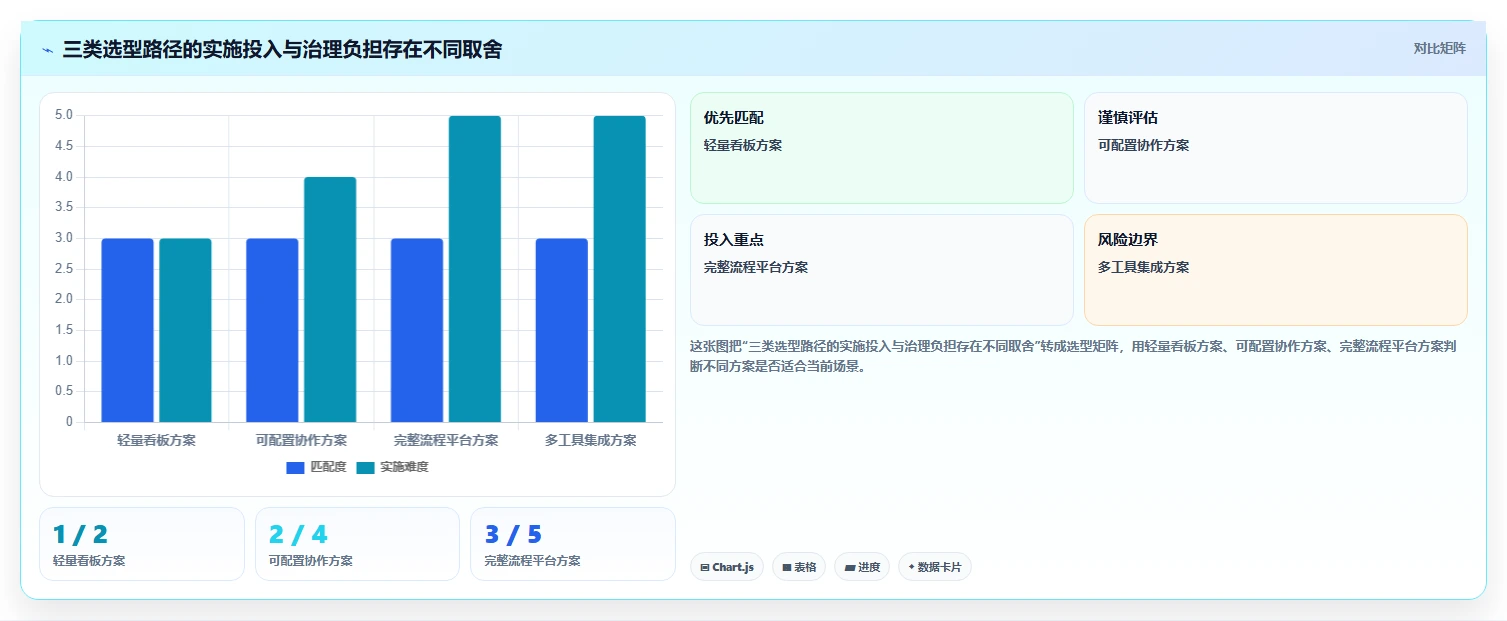Click the 2.5 y-axis value
The image size is (1507, 621).
tap(64, 269)
